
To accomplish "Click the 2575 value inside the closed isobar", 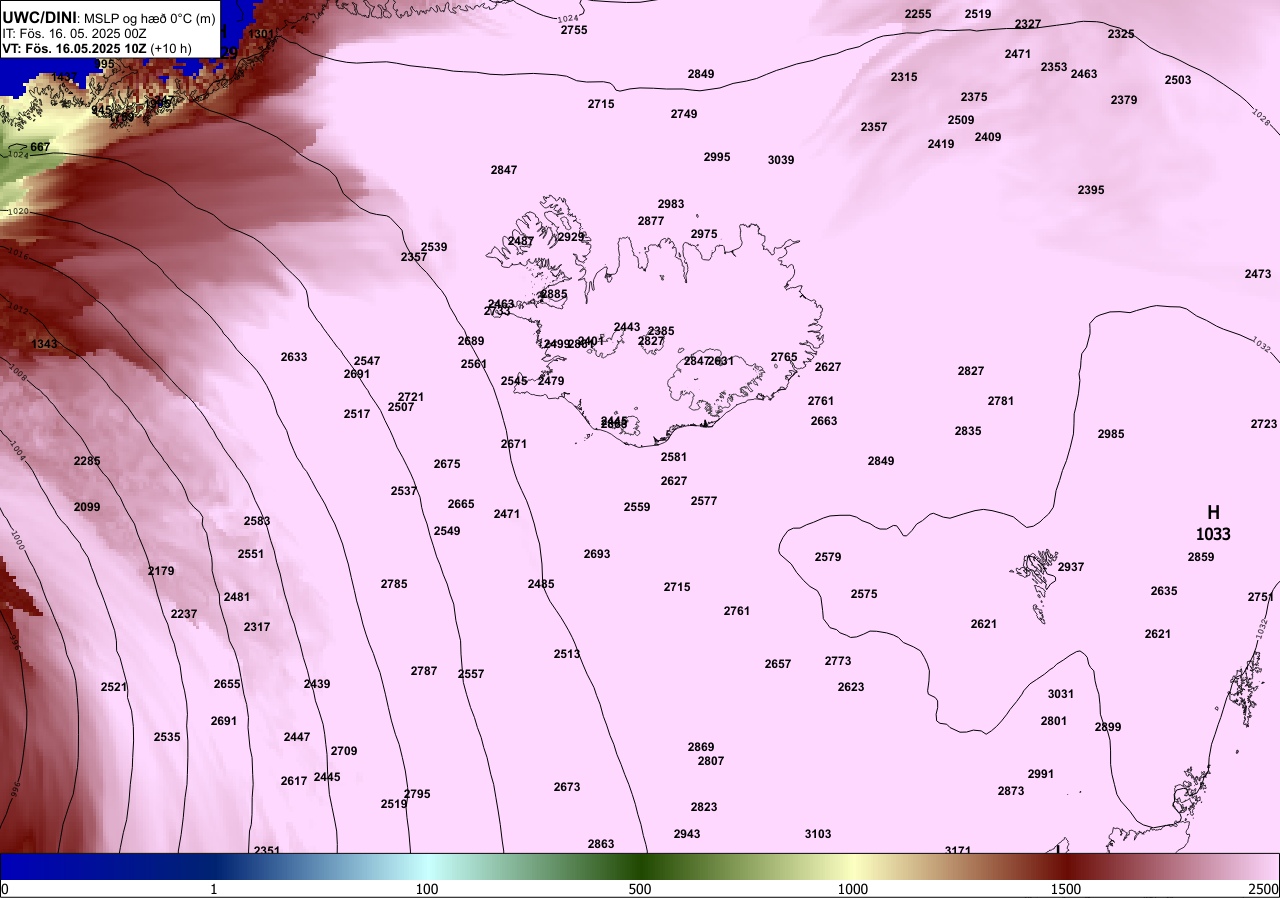I will [864, 594].
